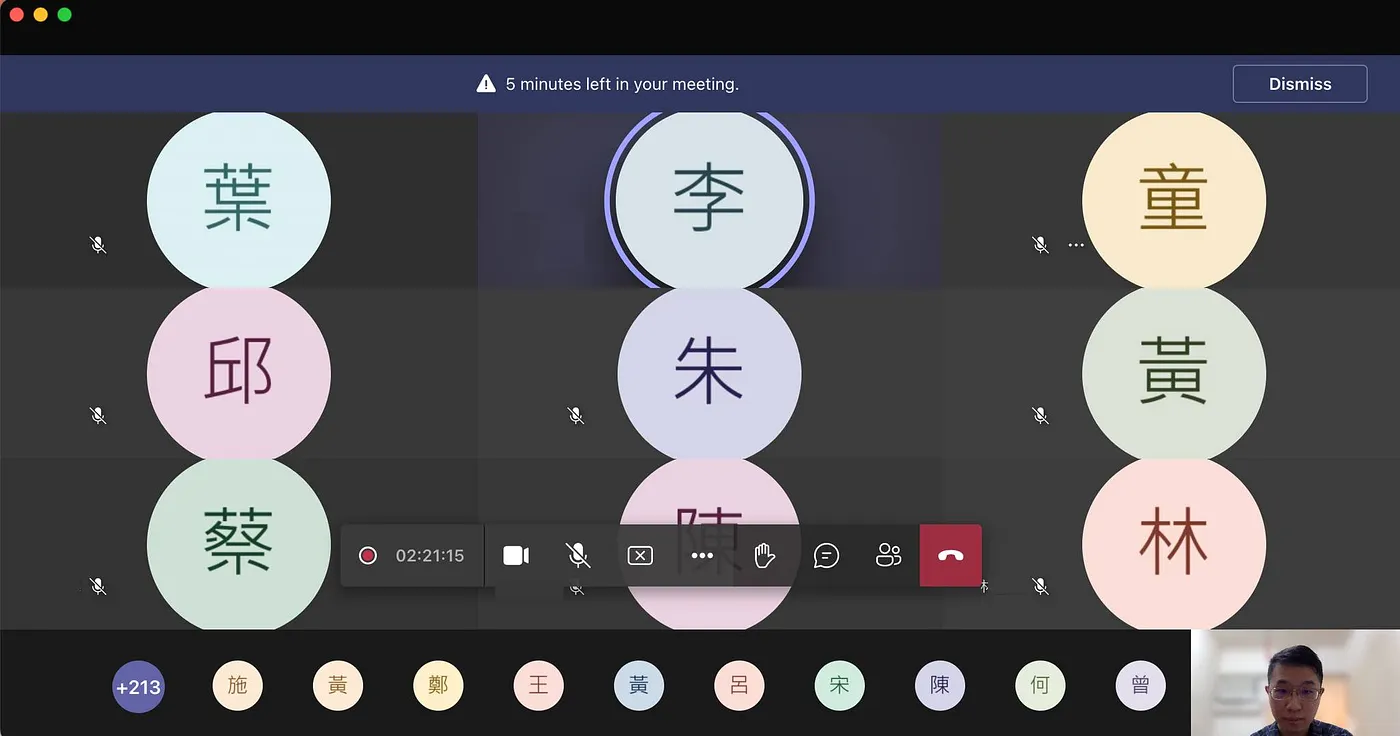
Task: Click the meeting timer 02:21:15
Action: pos(430,555)
